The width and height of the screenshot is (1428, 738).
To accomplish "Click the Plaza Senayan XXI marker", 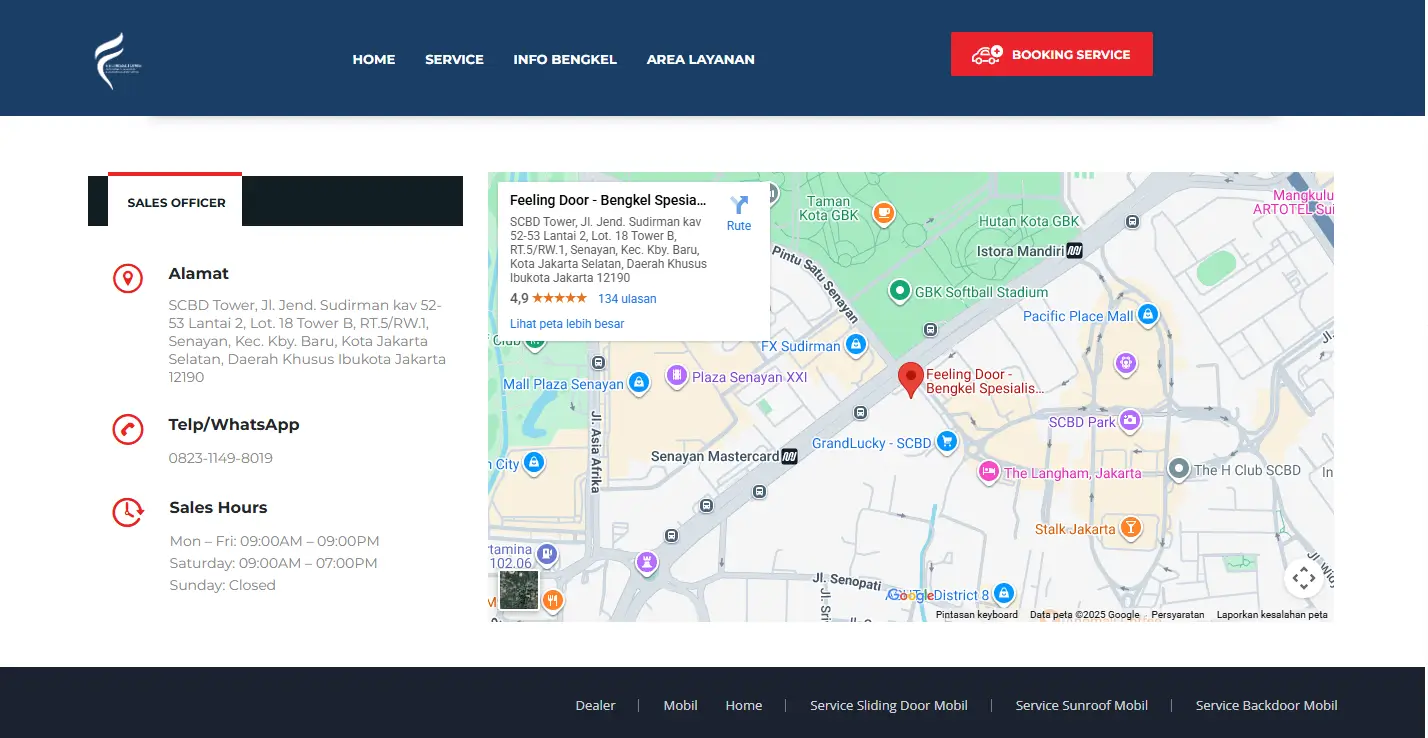I will (x=677, y=377).
